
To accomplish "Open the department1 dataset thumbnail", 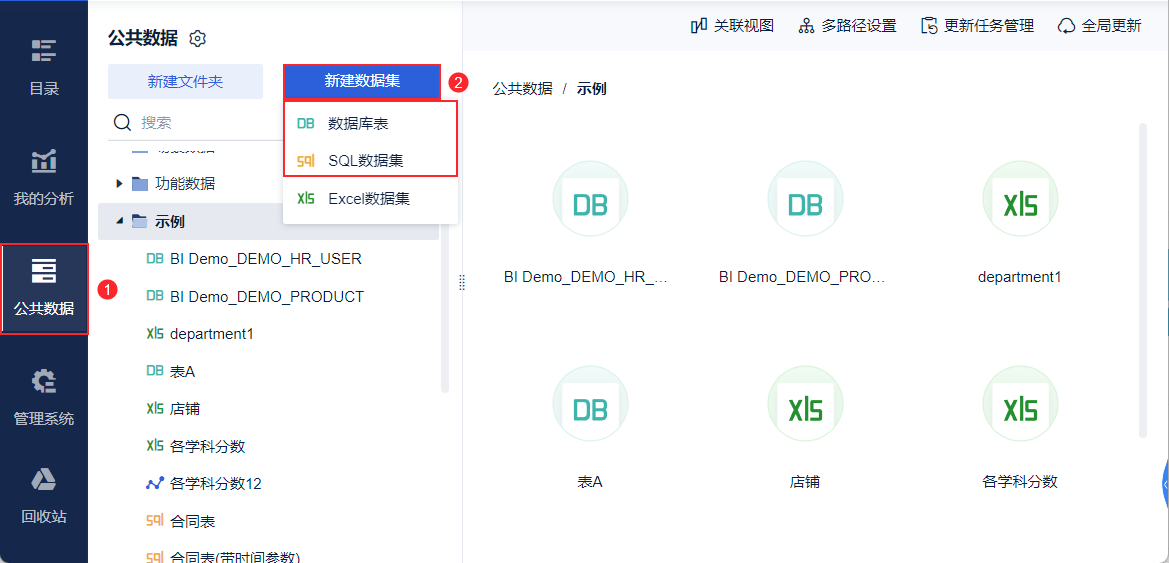I will tap(1019, 205).
